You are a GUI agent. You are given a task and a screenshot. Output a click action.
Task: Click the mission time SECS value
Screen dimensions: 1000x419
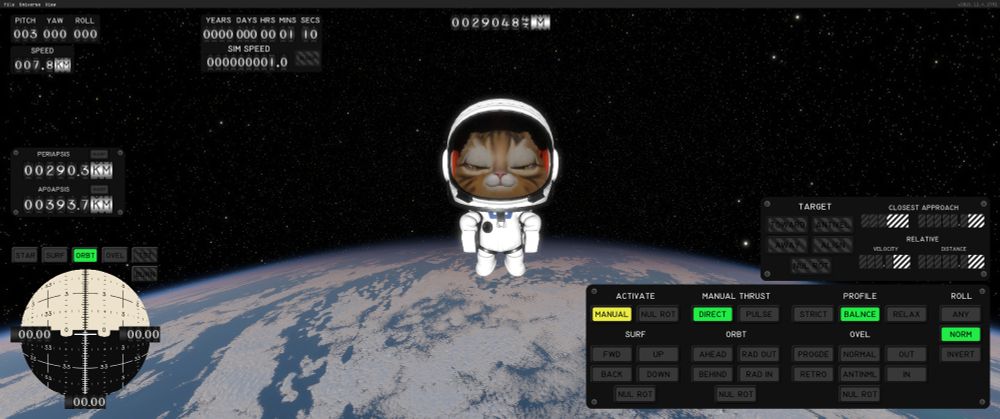[x=309, y=34]
